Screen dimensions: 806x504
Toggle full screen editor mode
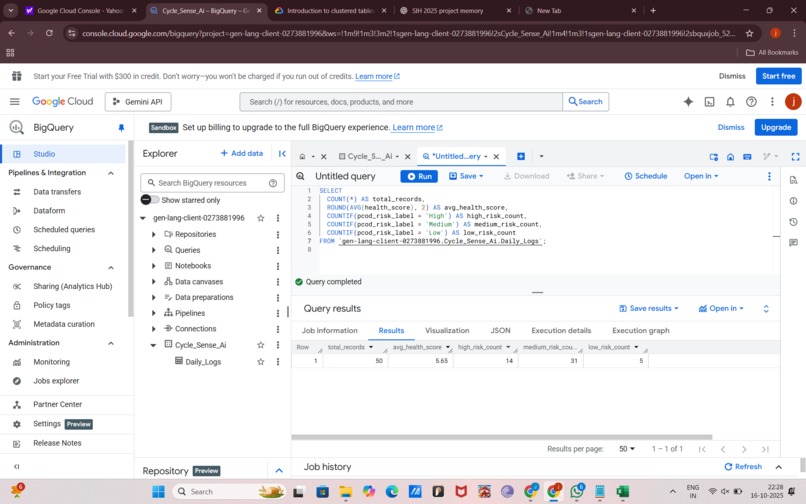[795, 157]
